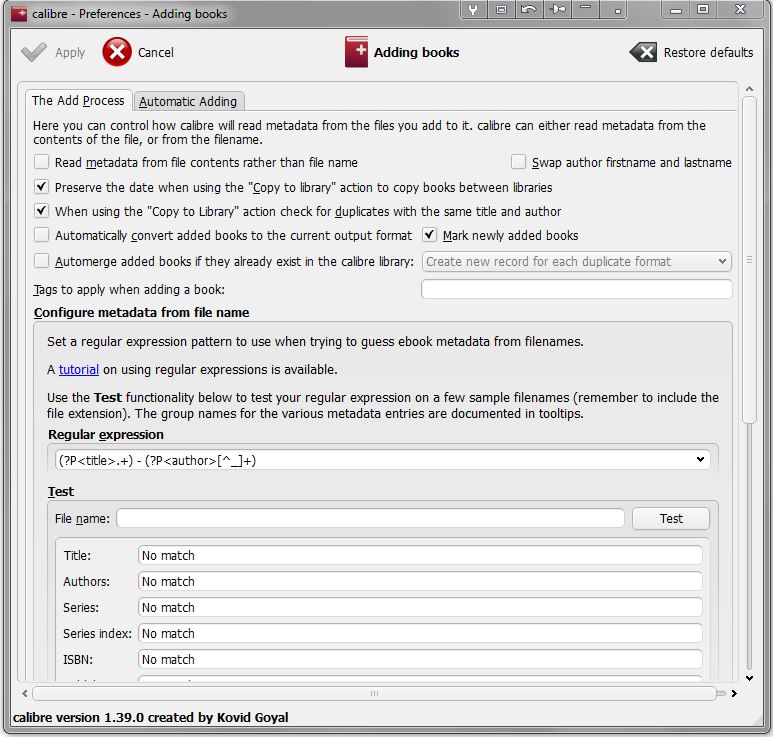Click Restore defaults text
773x737 pixels.
tap(708, 52)
